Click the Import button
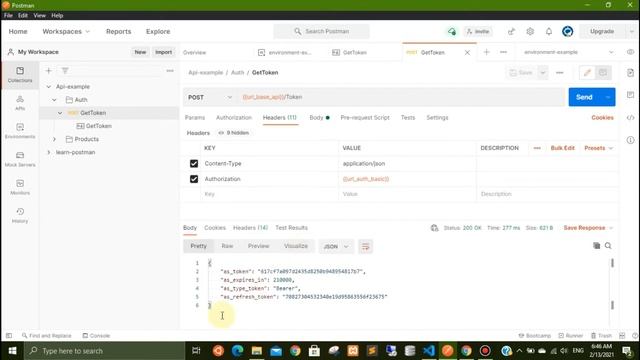 tap(163, 52)
